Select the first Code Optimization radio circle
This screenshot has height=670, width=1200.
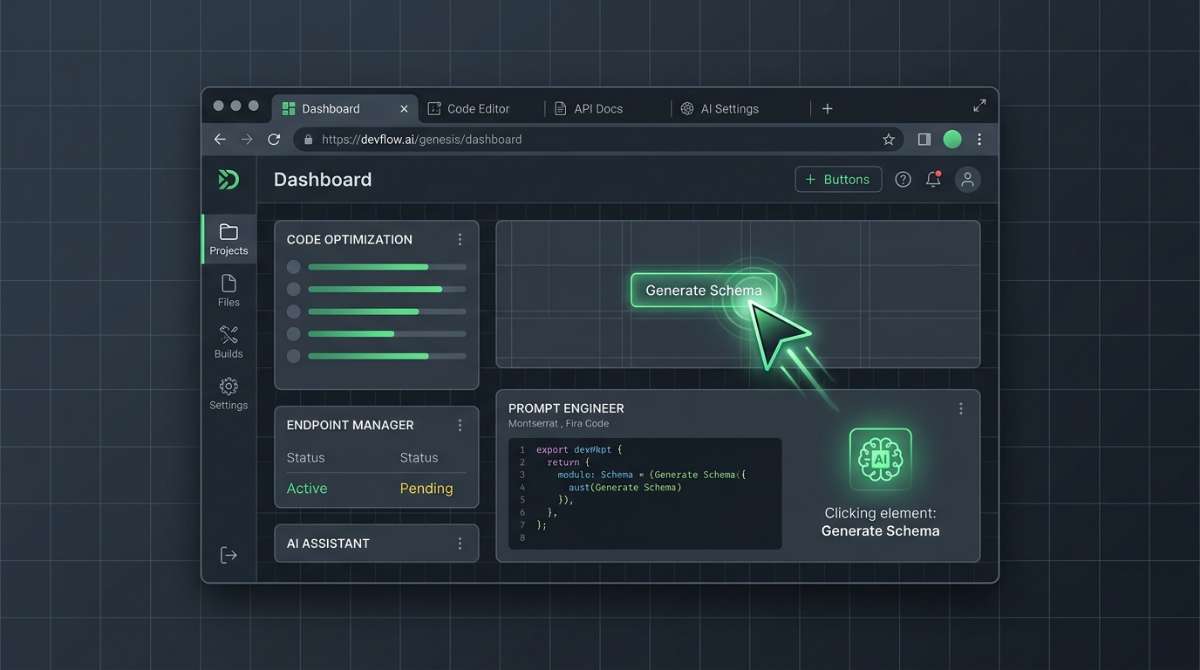point(294,267)
